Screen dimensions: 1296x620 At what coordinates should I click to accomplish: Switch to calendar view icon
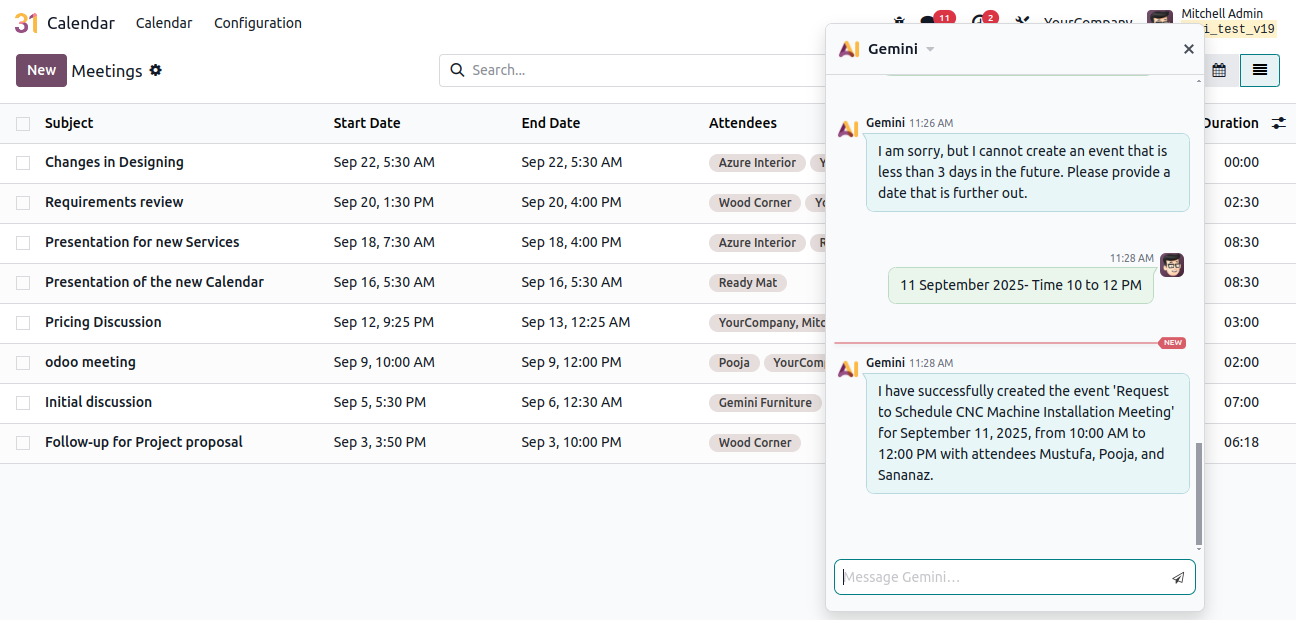tap(1219, 70)
